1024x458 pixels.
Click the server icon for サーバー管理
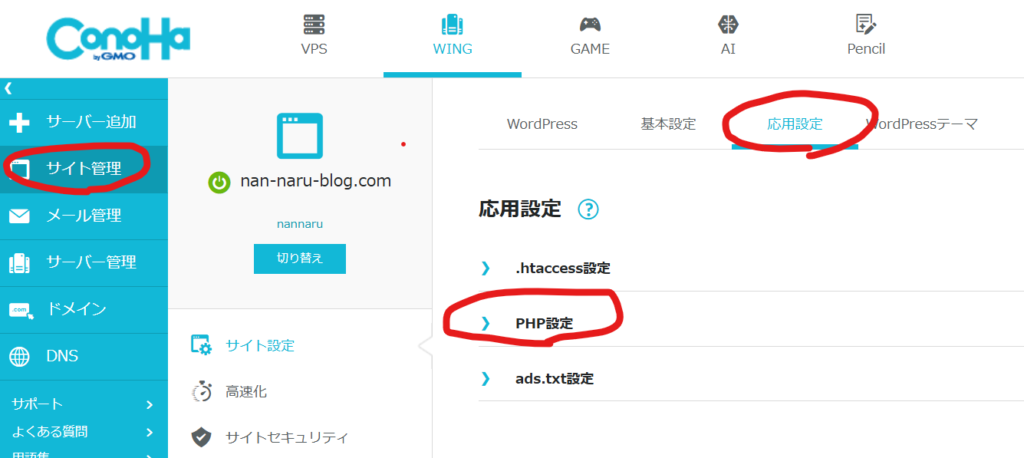click(x=20, y=263)
